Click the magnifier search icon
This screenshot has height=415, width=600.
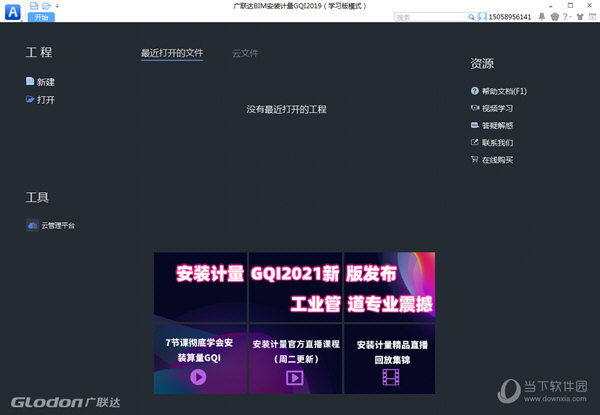tap(471, 17)
